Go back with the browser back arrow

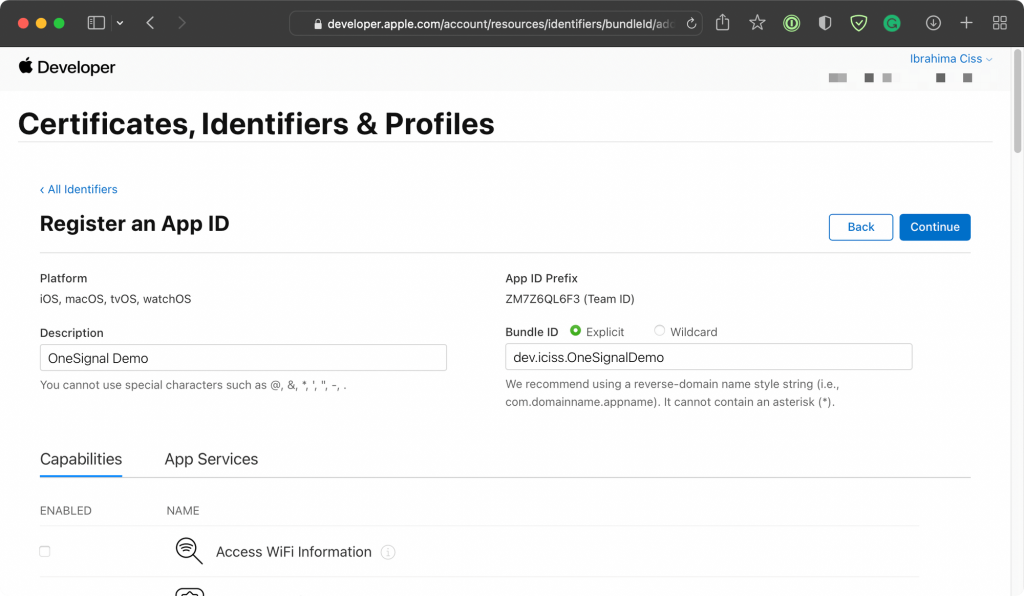click(150, 23)
